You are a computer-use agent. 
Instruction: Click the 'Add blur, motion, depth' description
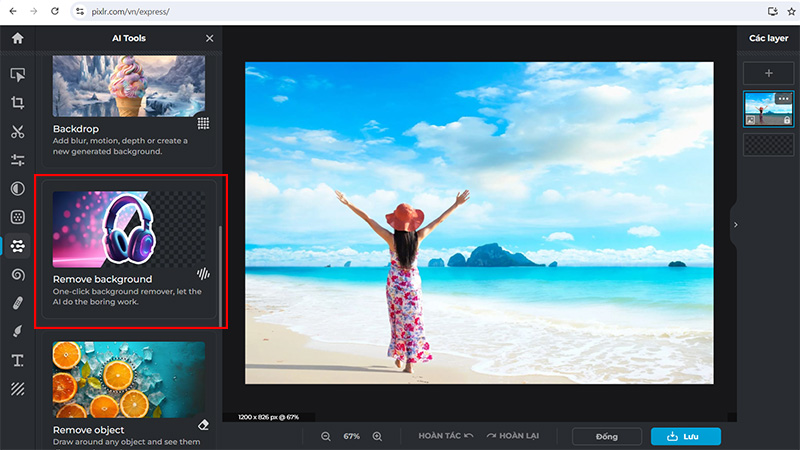[x=120, y=146]
